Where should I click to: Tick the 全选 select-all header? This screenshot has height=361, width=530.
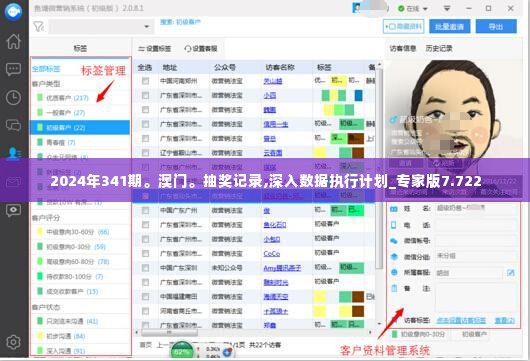[145, 68]
